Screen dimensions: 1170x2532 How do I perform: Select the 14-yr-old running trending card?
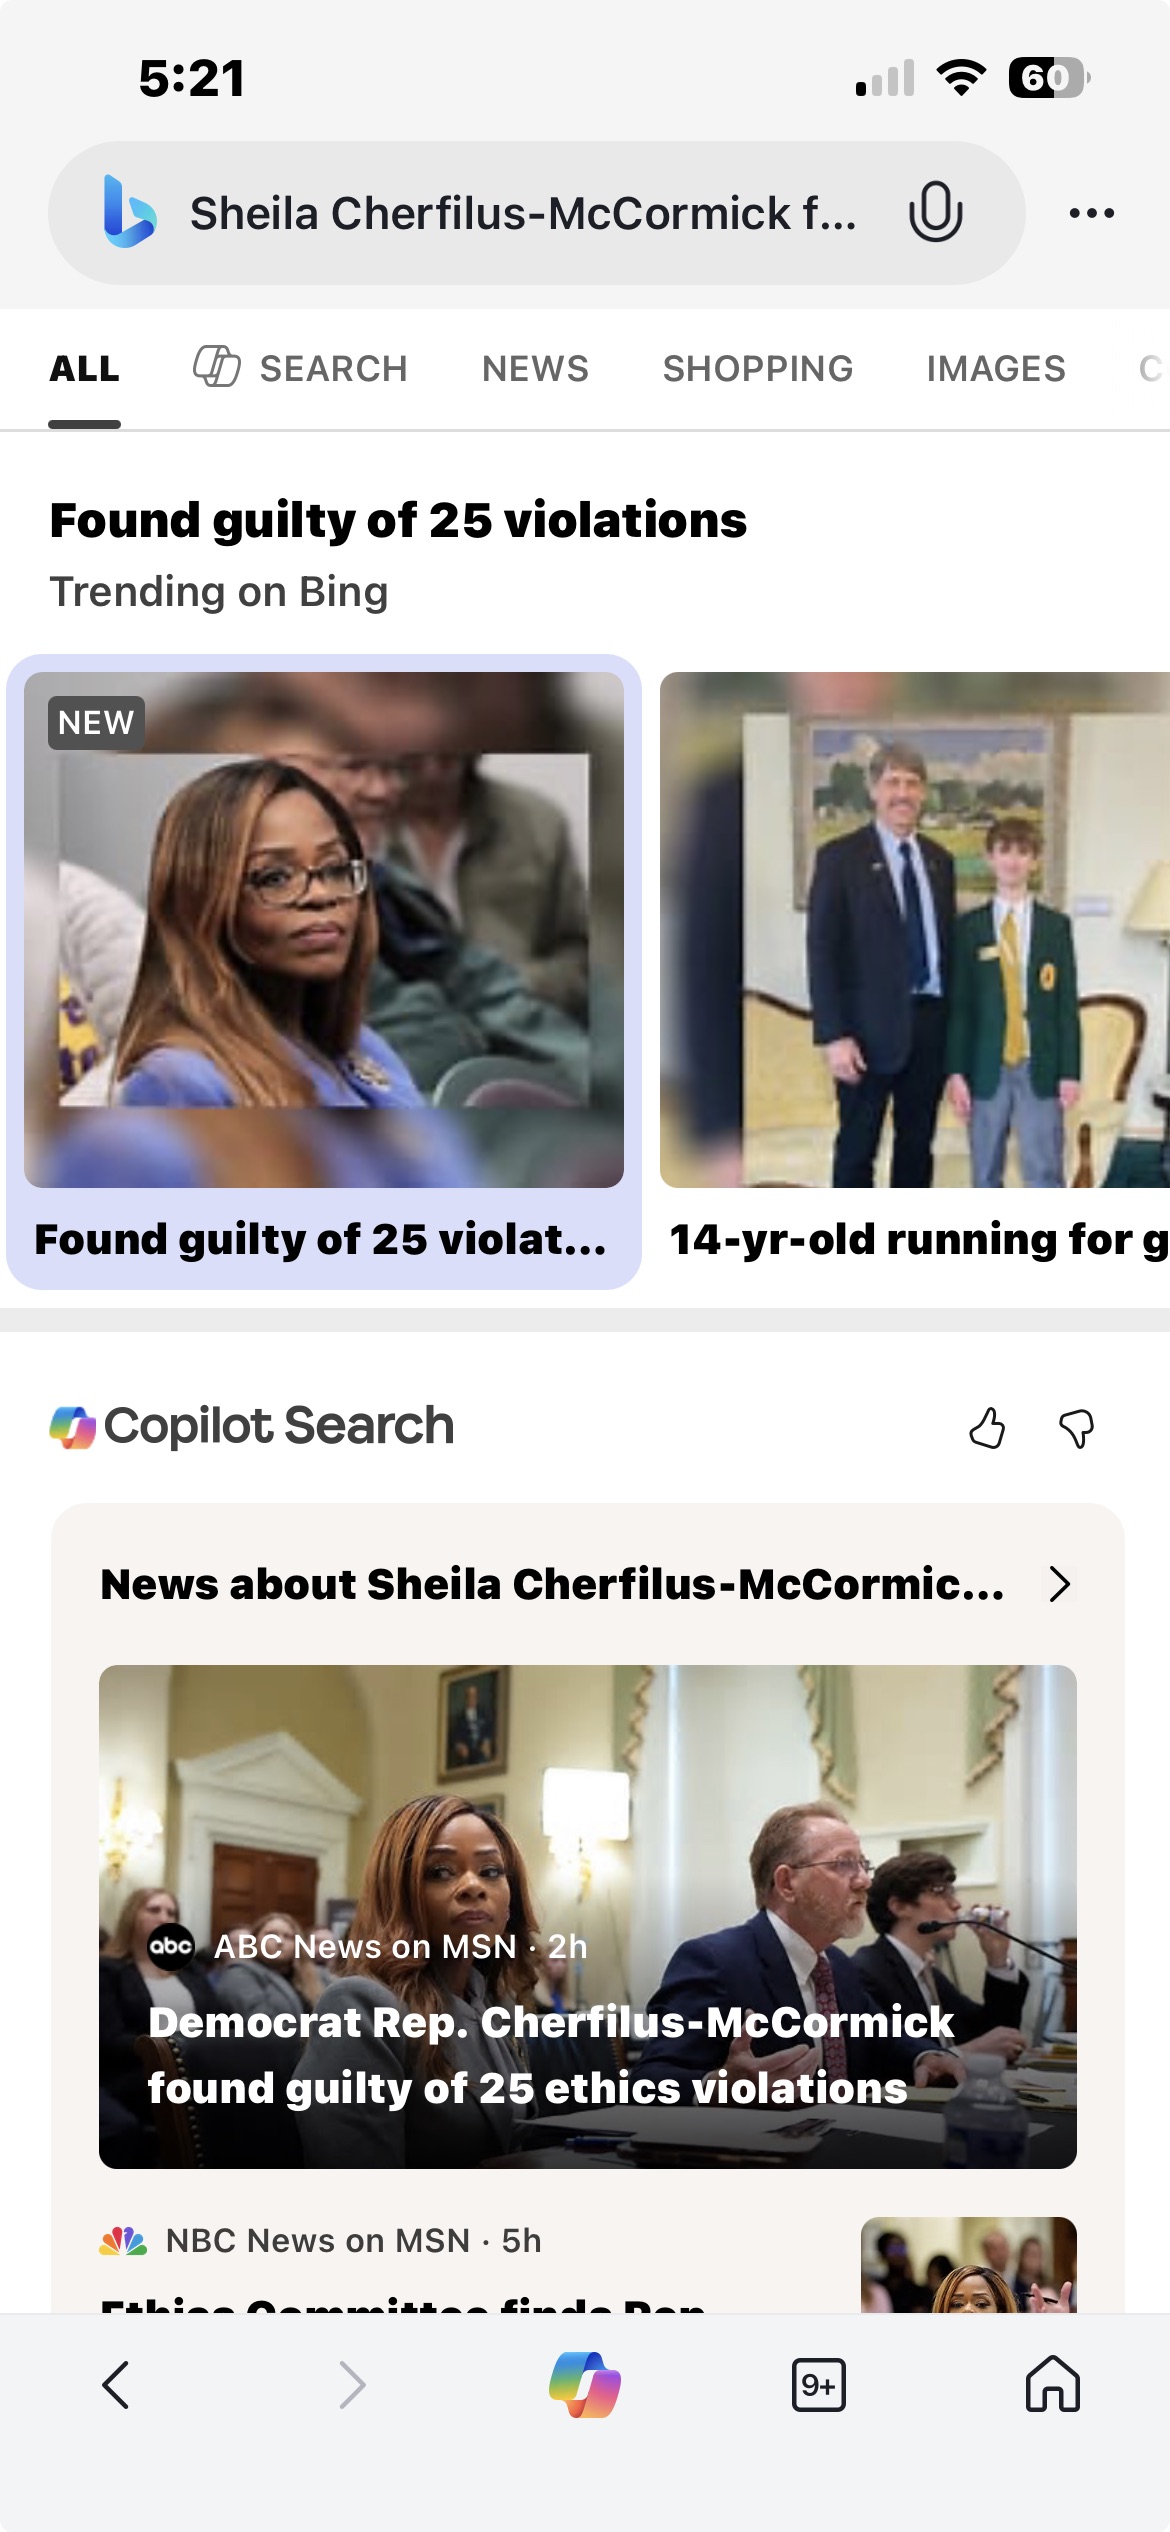[914, 971]
